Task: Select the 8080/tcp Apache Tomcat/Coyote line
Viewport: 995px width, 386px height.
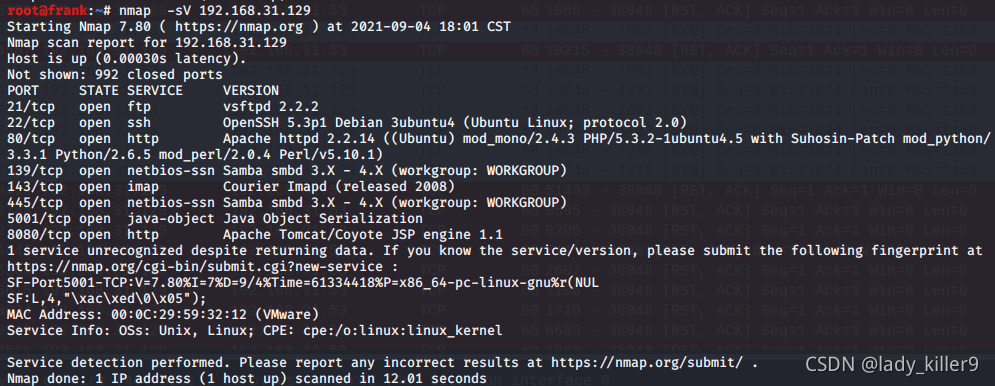Action: pyautogui.click(x=255, y=234)
